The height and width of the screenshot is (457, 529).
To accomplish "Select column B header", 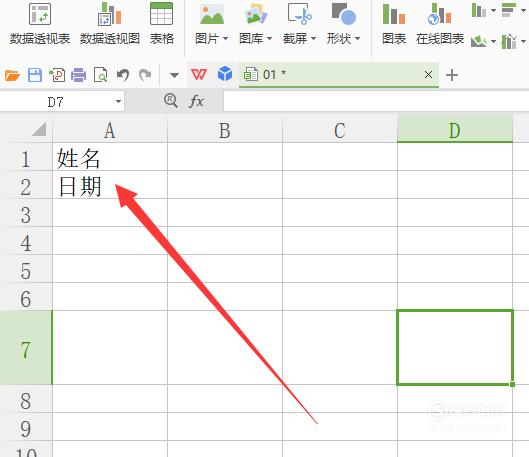I will 225,130.
